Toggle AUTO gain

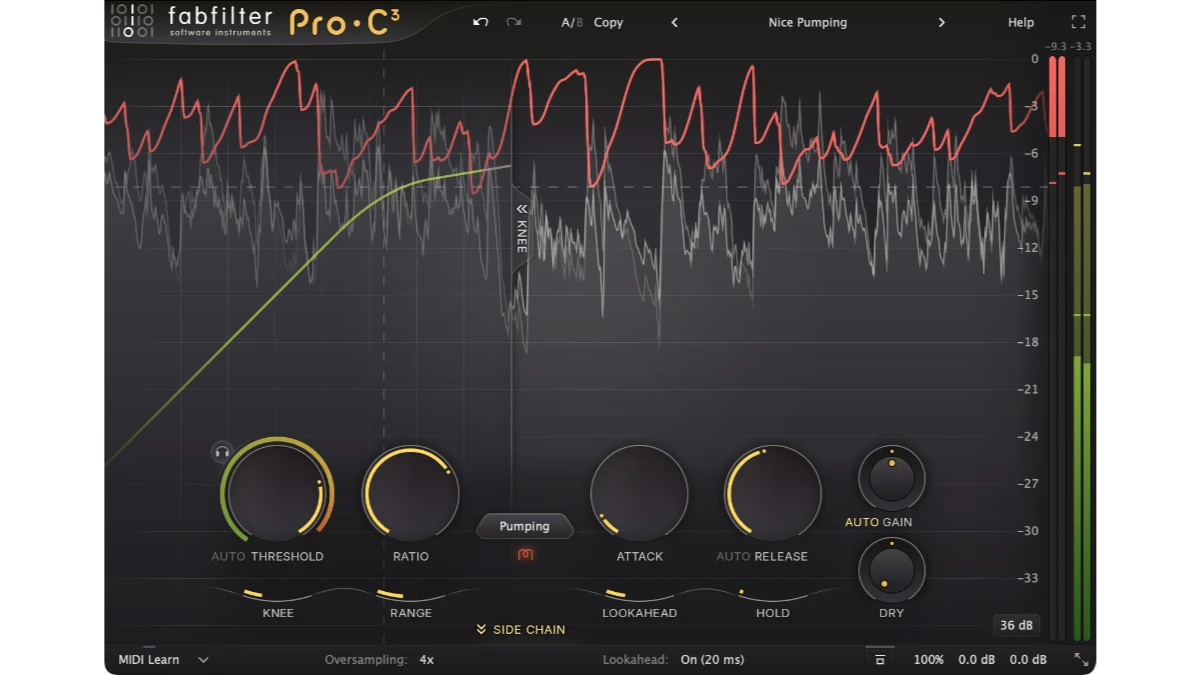click(x=861, y=522)
